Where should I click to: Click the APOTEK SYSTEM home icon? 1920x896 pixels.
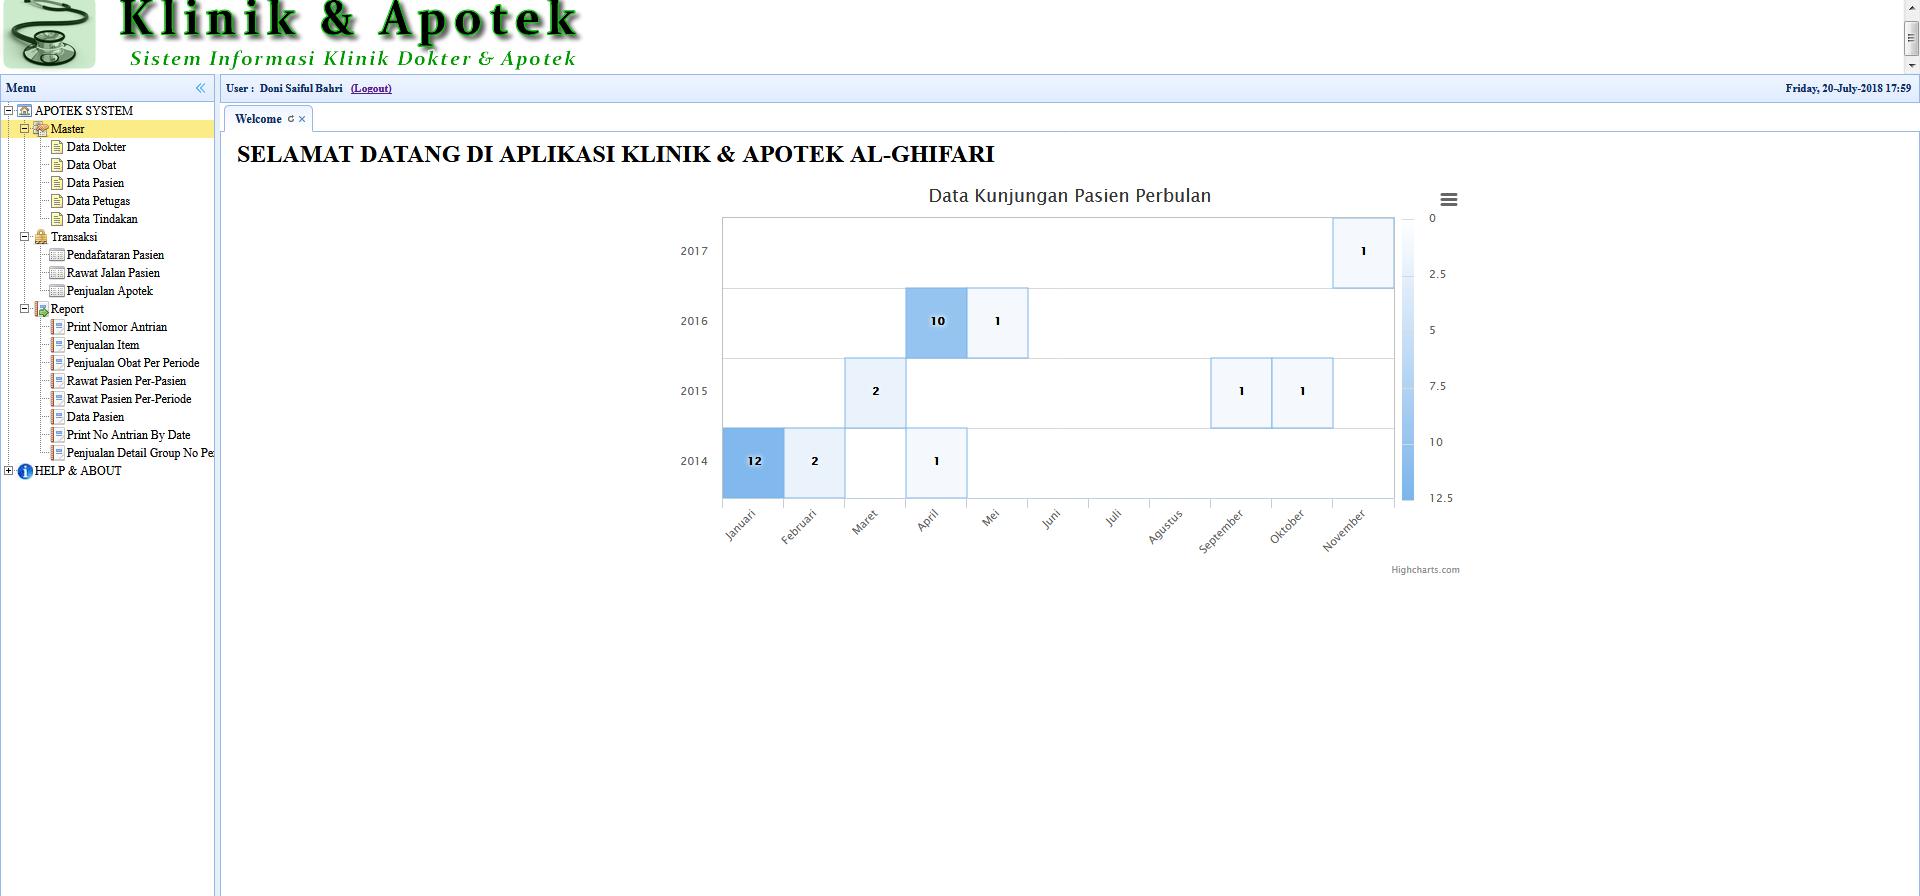click(x=25, y=111)
